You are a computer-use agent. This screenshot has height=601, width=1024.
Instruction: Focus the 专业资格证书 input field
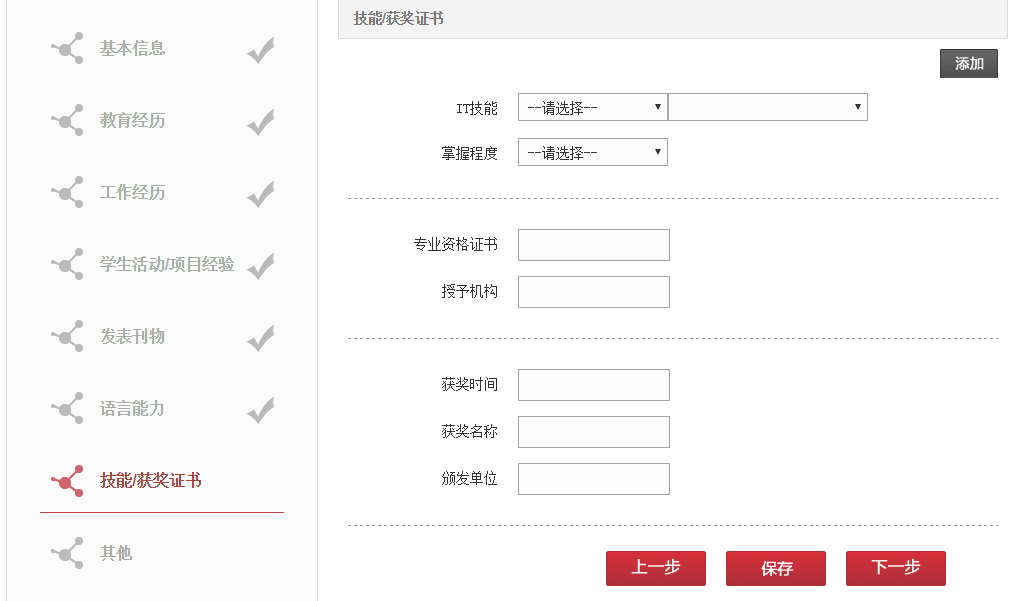(594, 245)
